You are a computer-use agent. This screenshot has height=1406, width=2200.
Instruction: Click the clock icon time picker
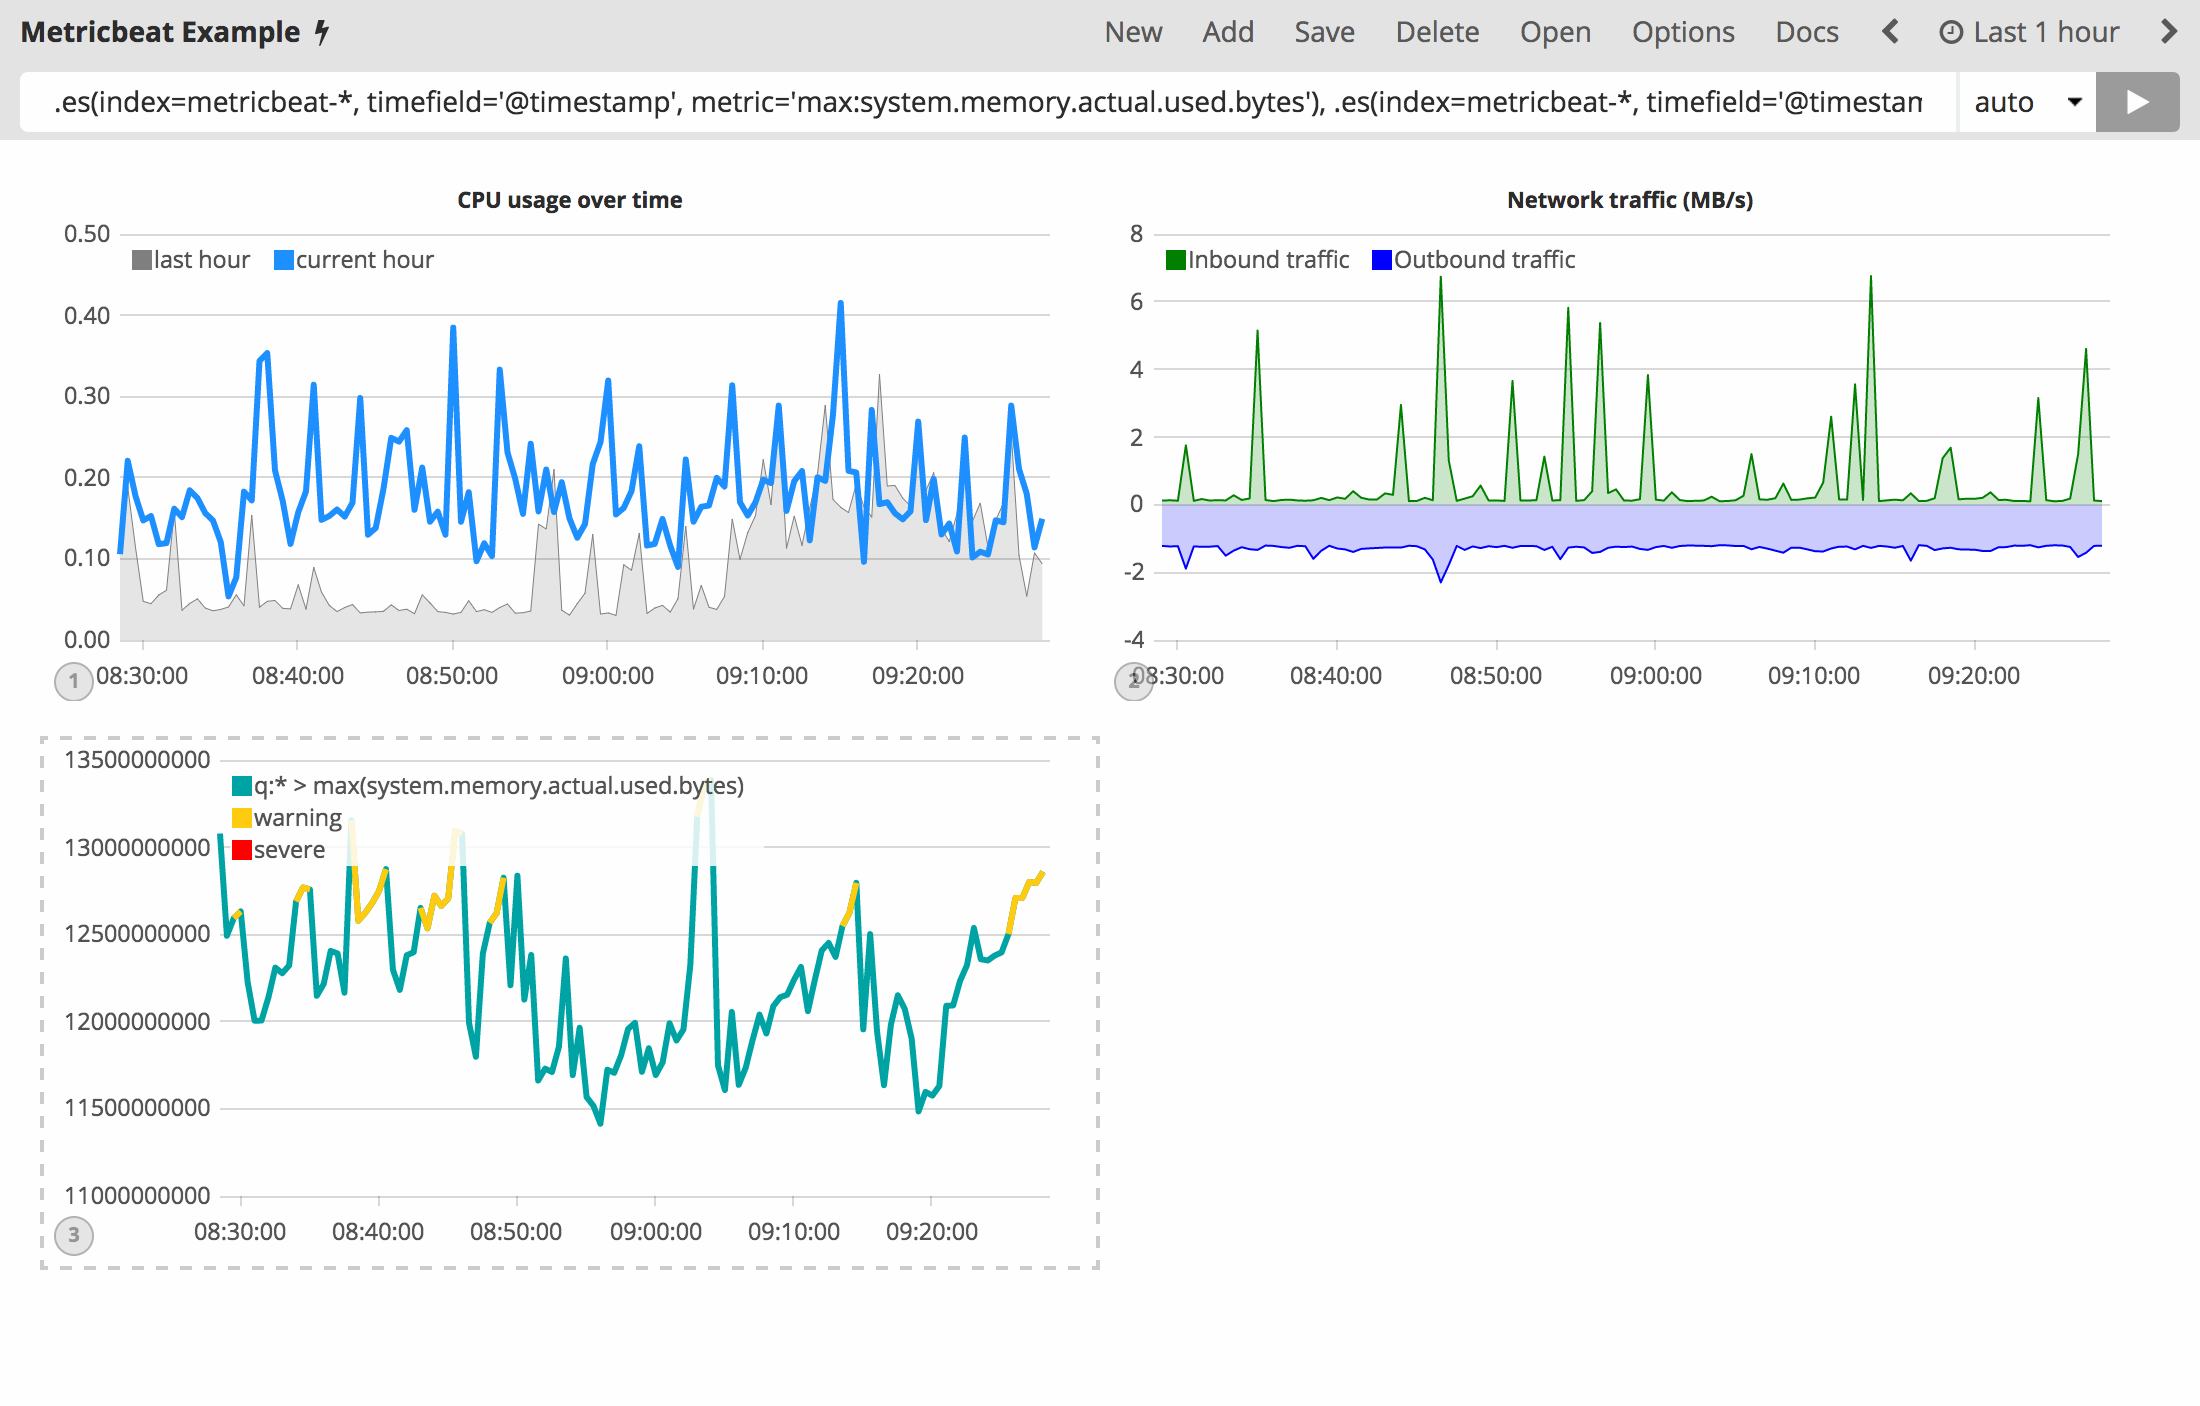[1950, 32]
